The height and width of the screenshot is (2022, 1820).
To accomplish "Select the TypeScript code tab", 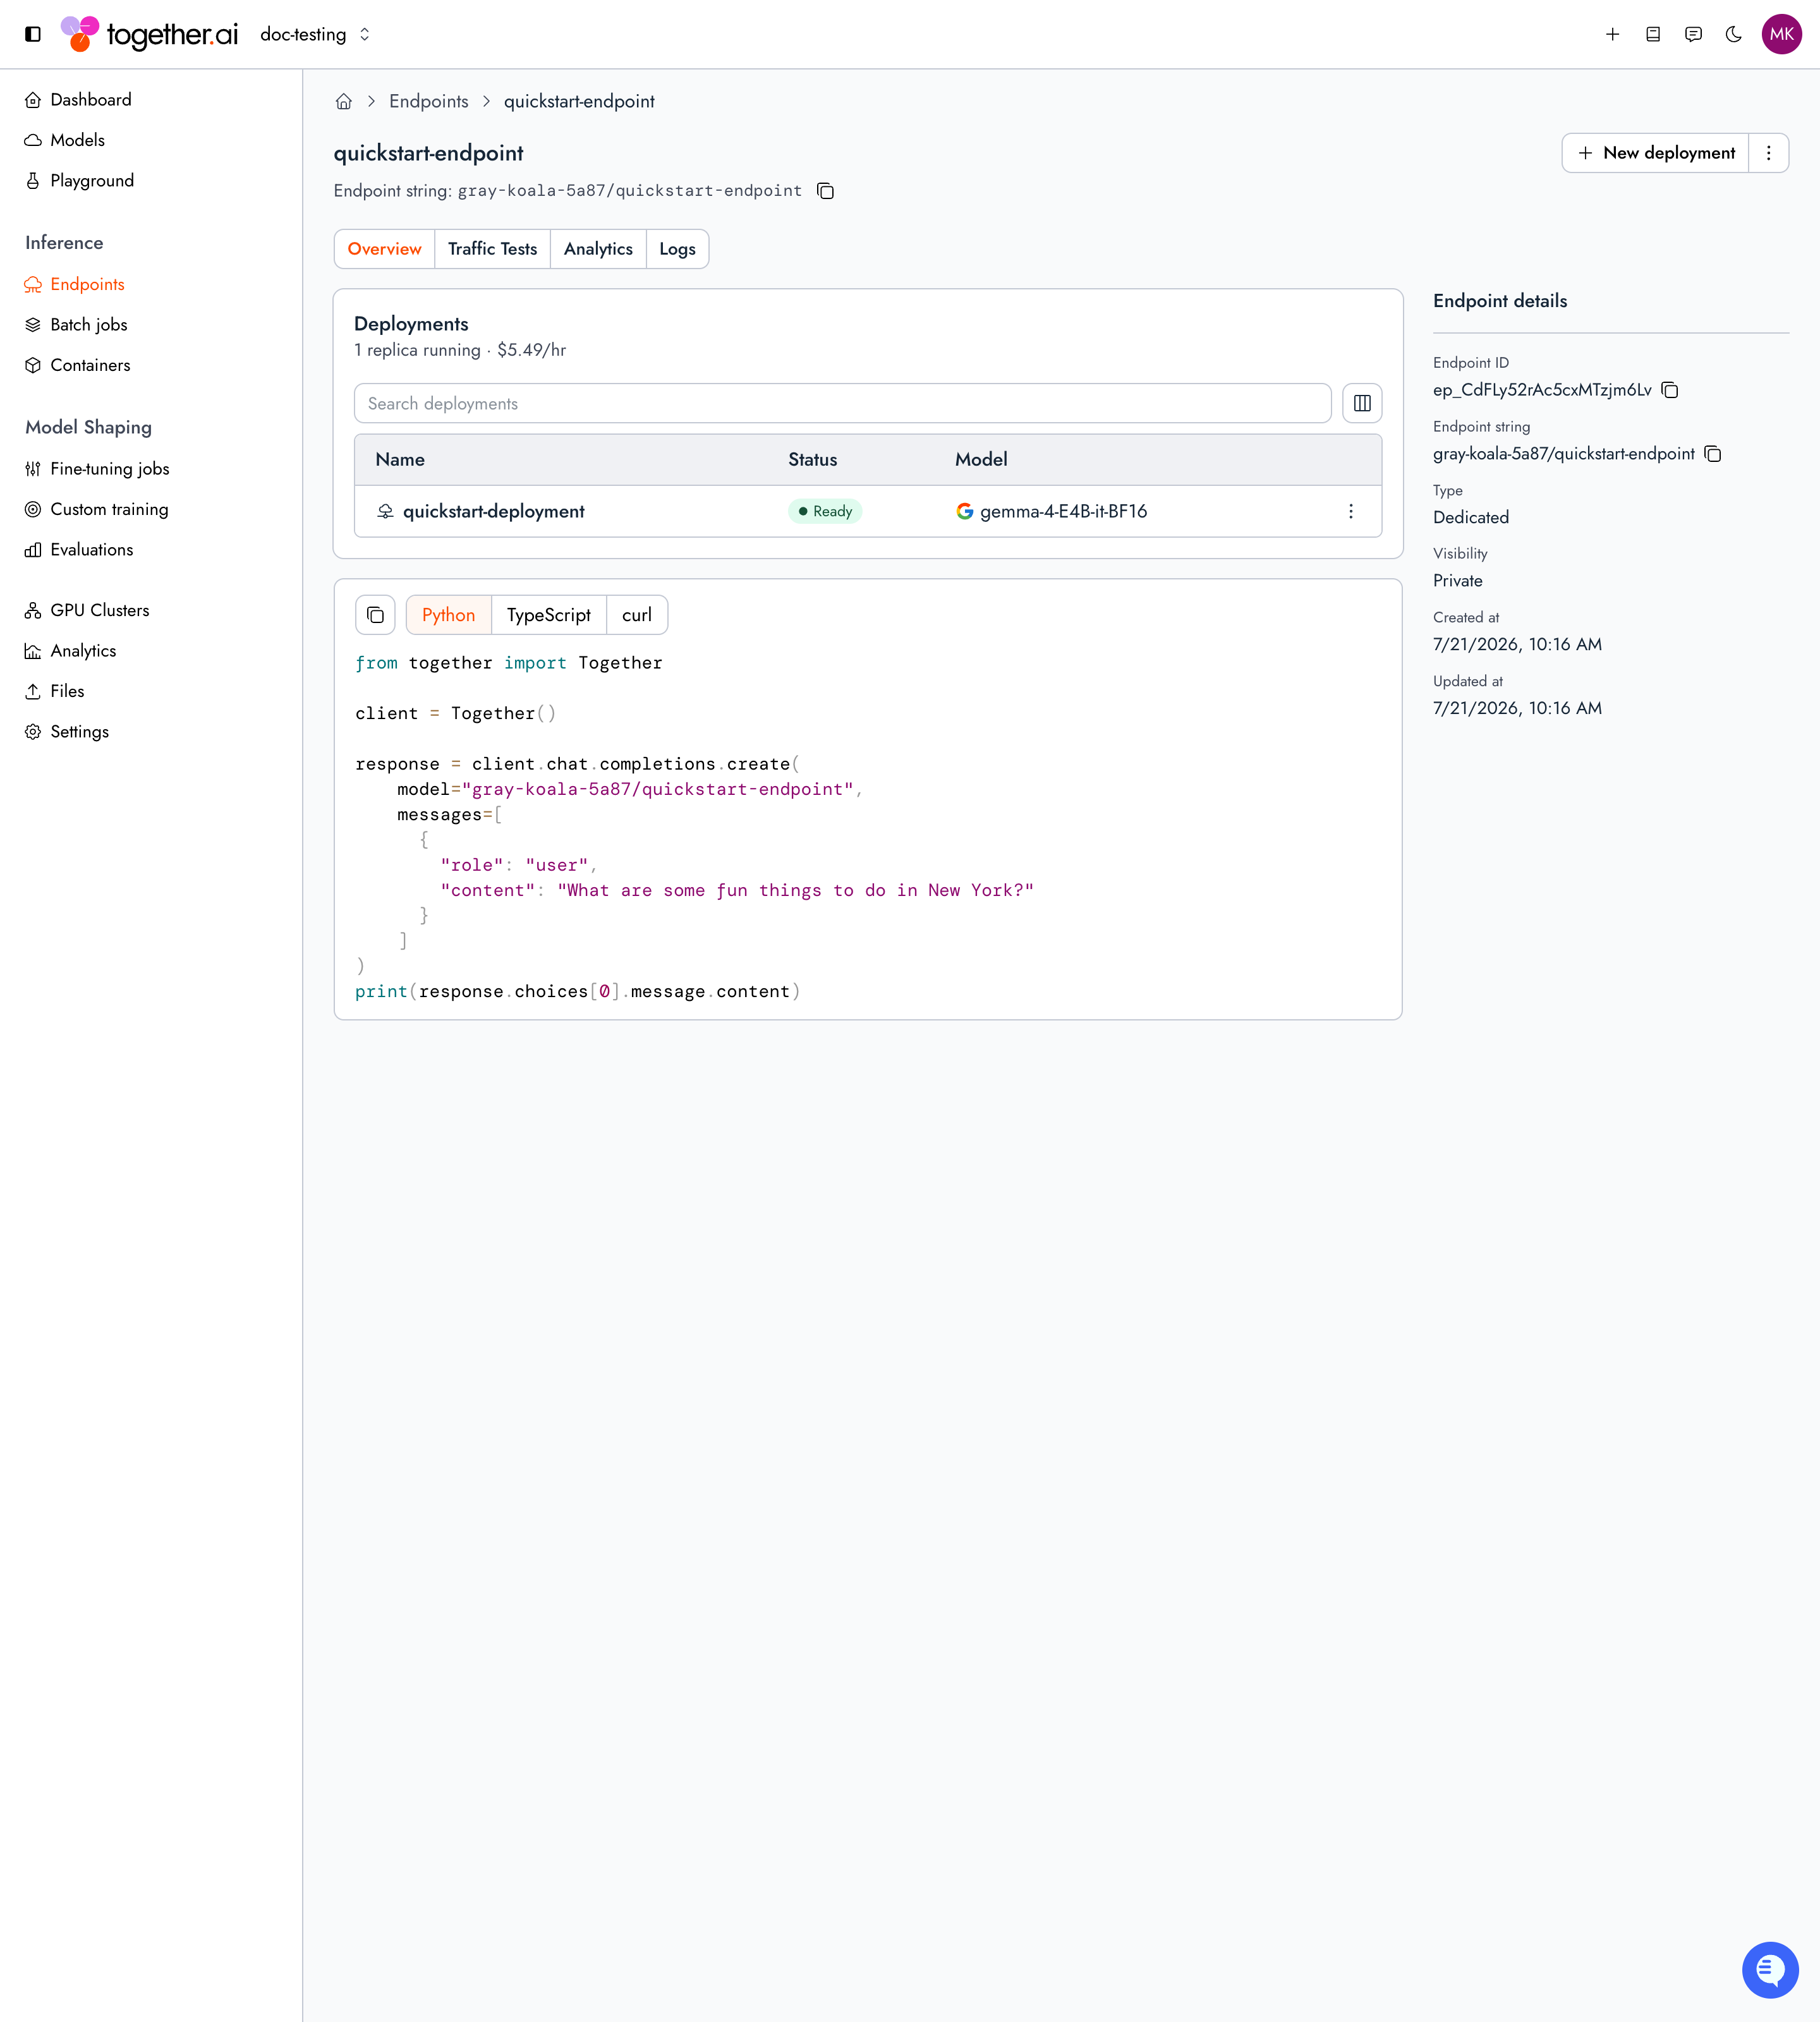I will pyautogui.click(x=548, y=615).
